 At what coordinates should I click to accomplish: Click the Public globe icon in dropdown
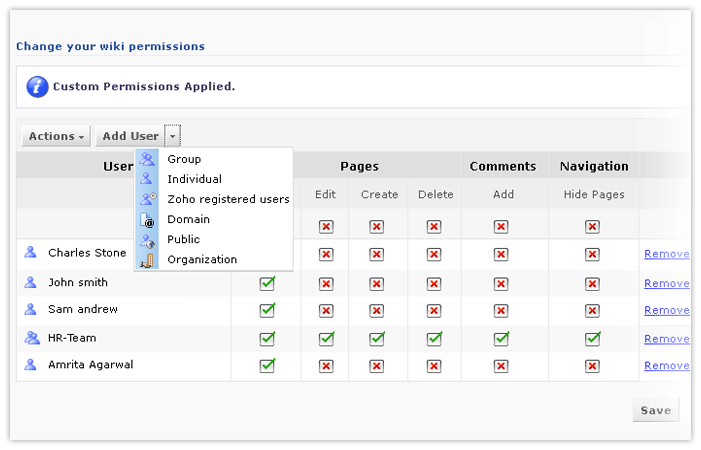[x=147, y=241]
